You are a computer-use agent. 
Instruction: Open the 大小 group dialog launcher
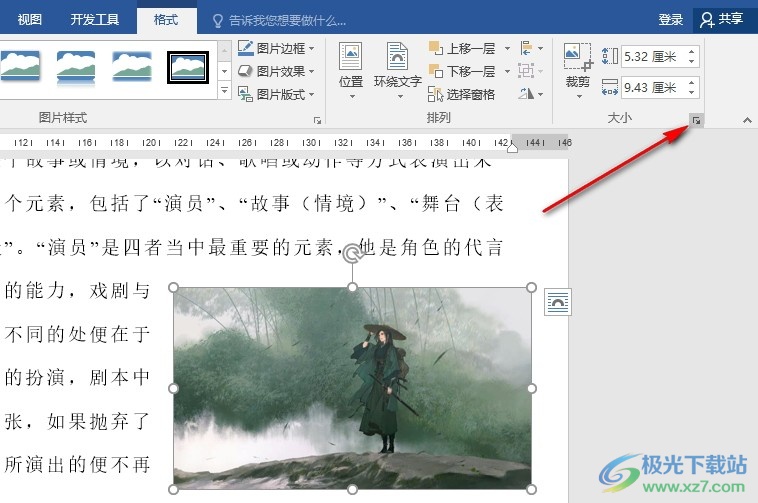(696, 120)
